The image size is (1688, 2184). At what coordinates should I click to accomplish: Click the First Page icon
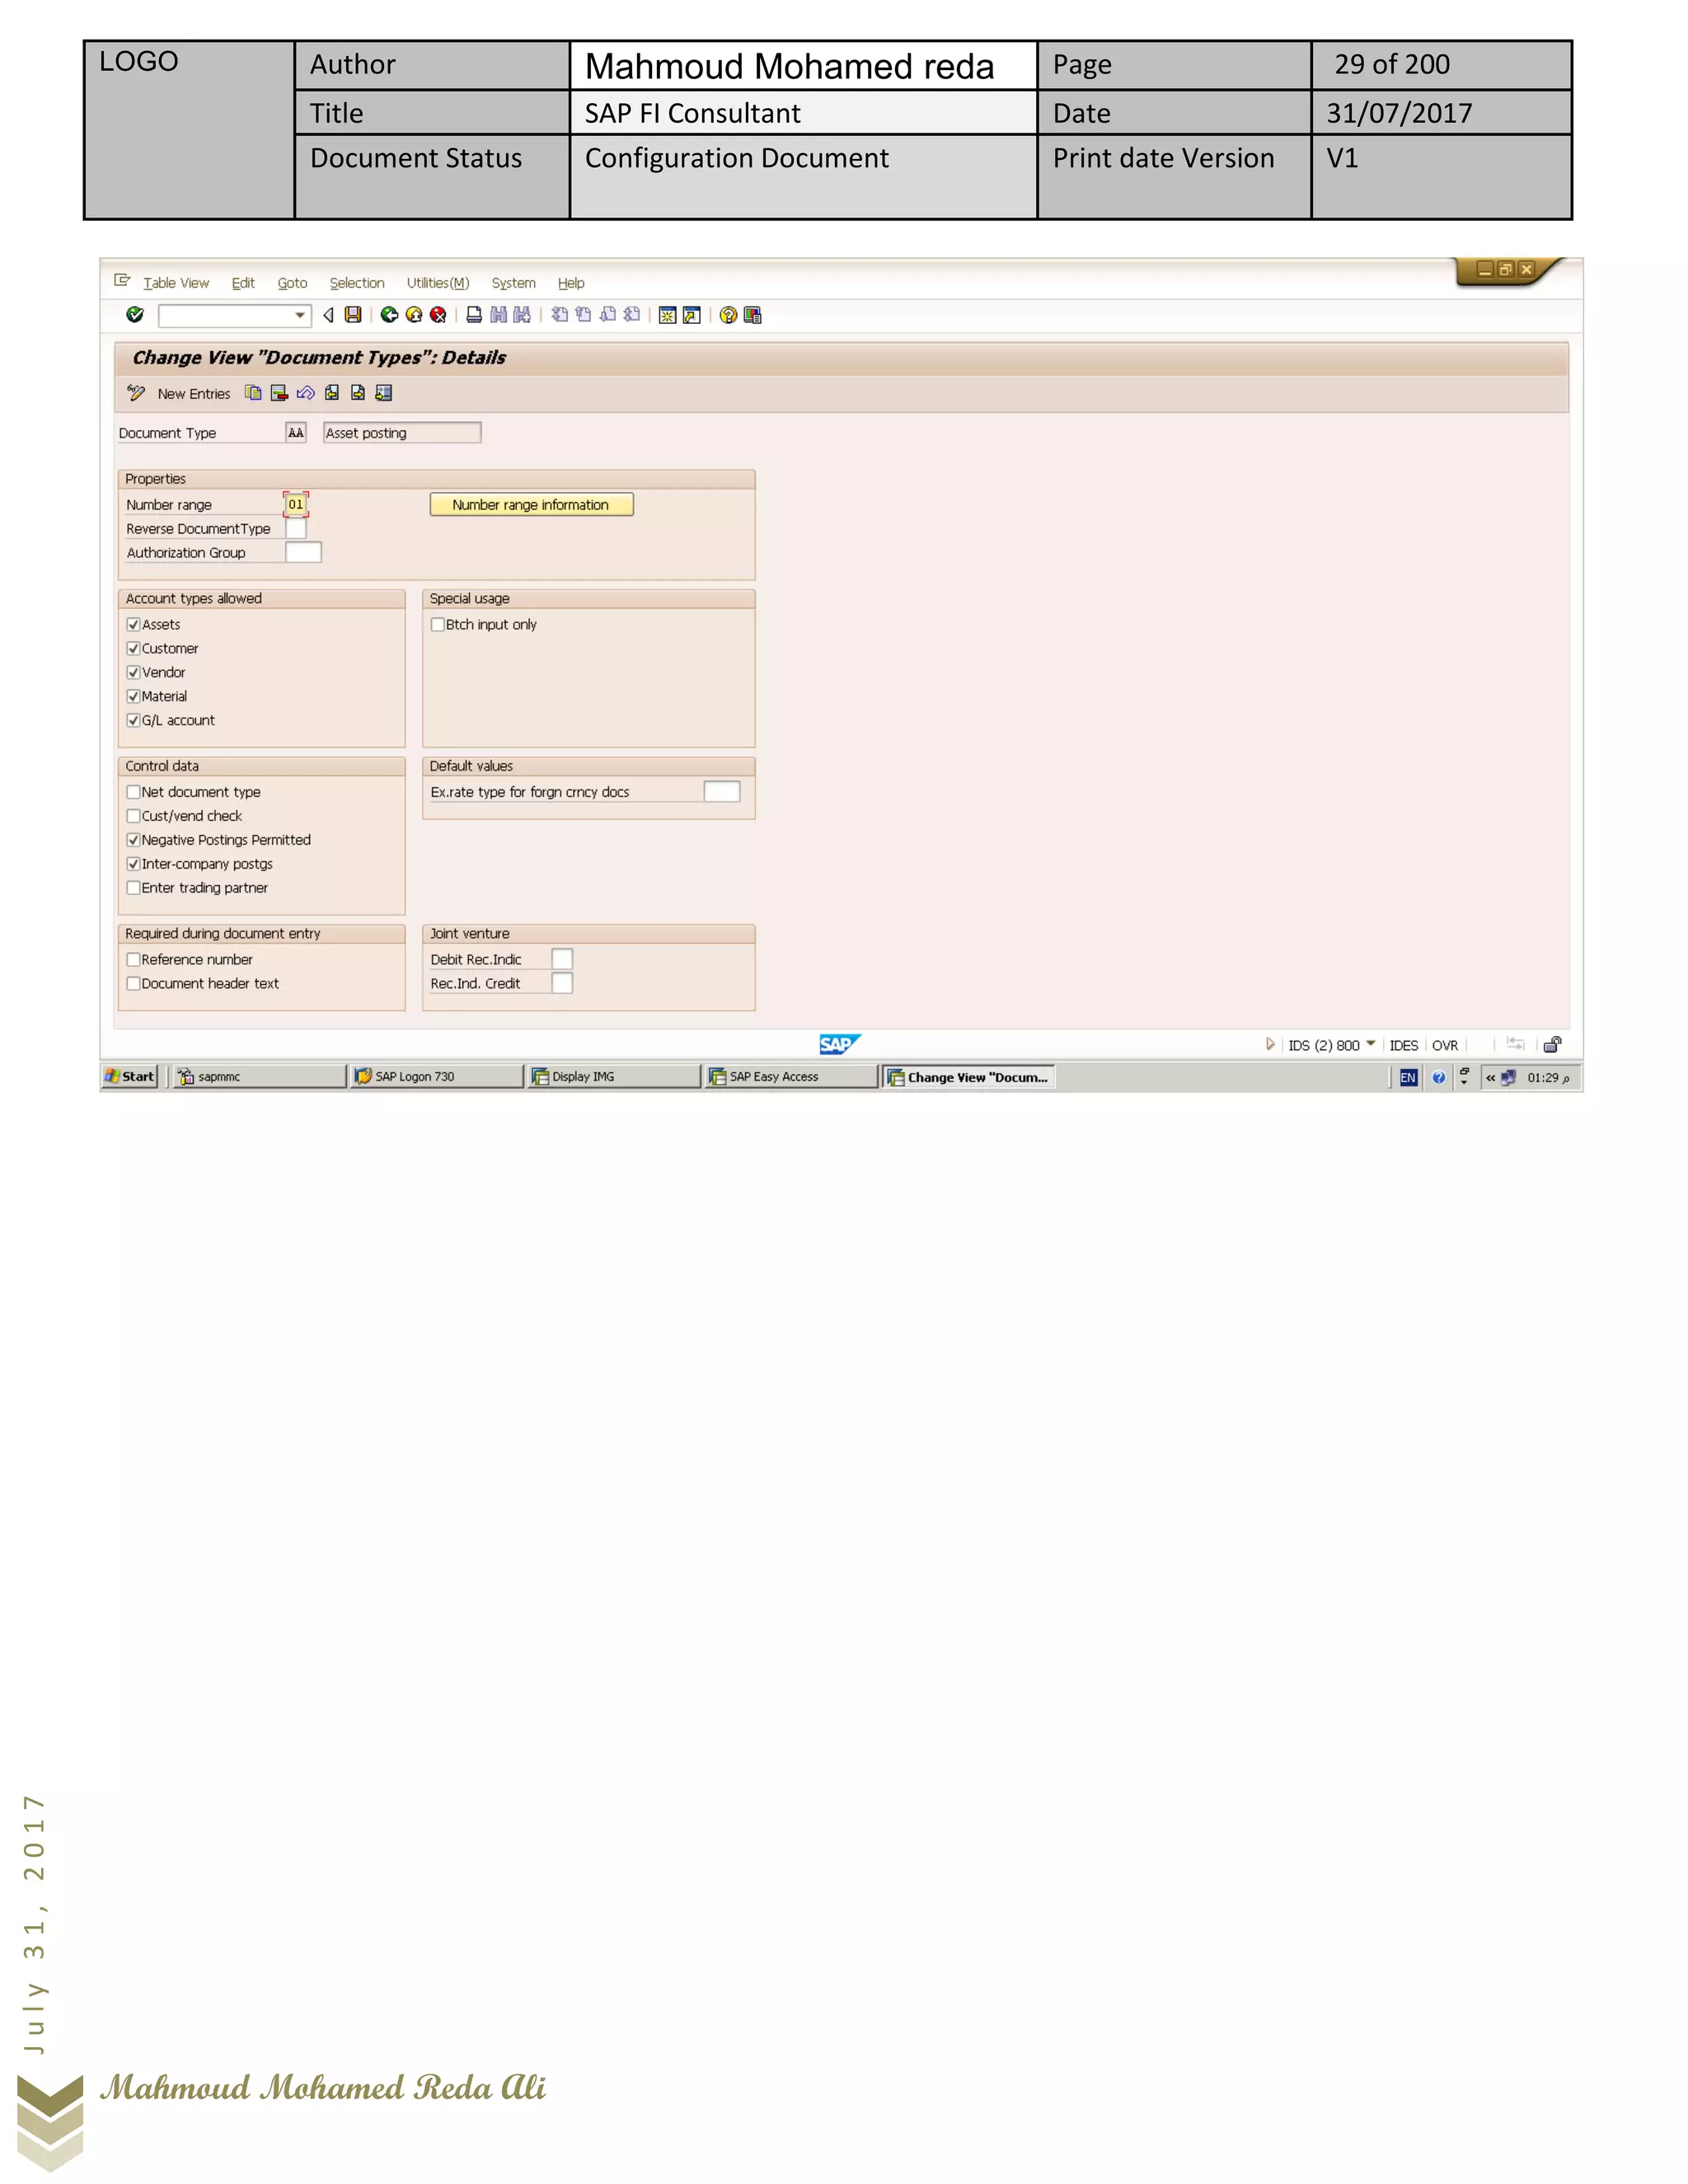(560, 315)
